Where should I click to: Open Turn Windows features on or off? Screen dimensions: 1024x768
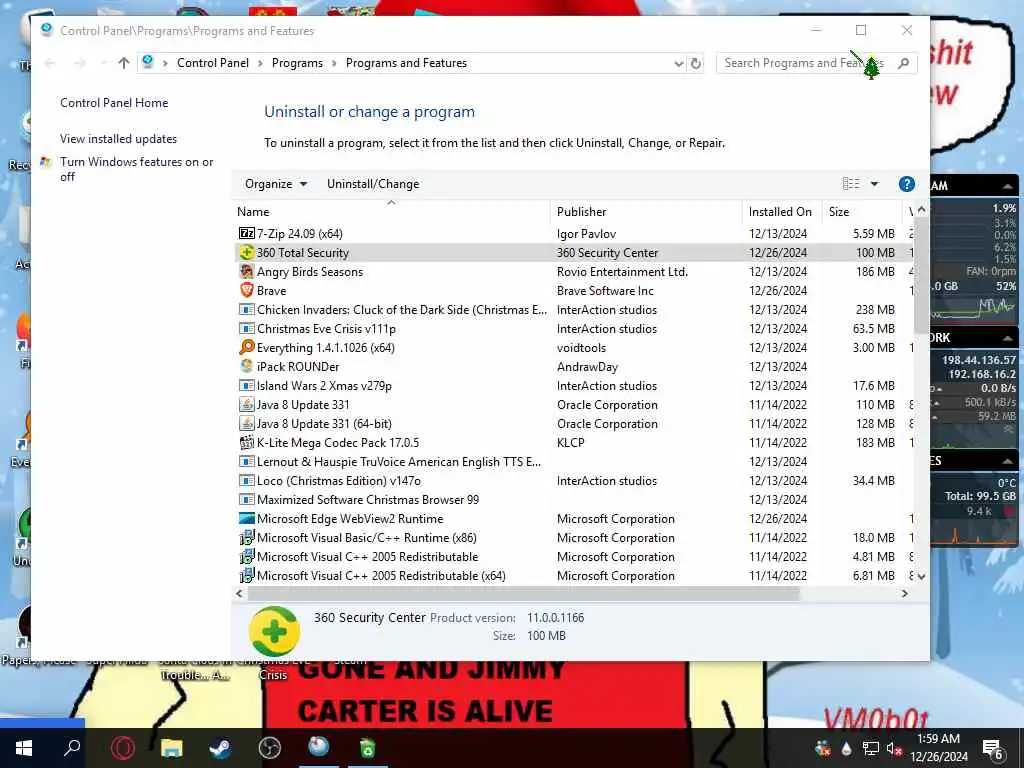pyautogui.click(x=136, y=169)
